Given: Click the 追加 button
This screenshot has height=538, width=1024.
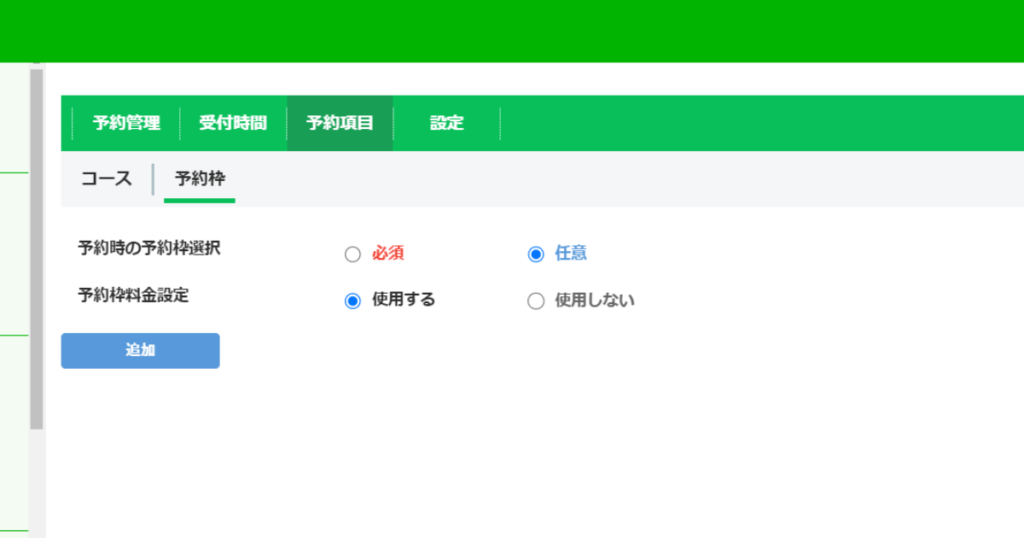Looking at the screenshot, I should 140,351.
